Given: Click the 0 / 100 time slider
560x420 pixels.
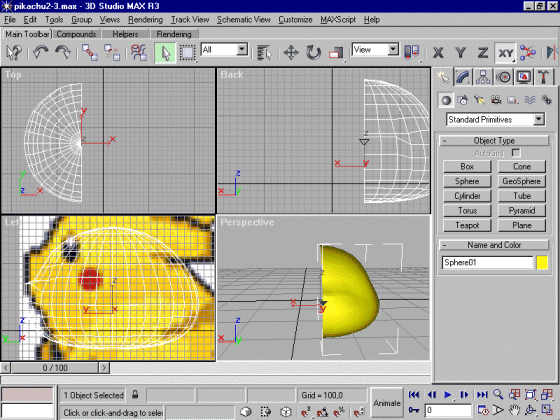Looking at the screenshot, I should point(55,368).
